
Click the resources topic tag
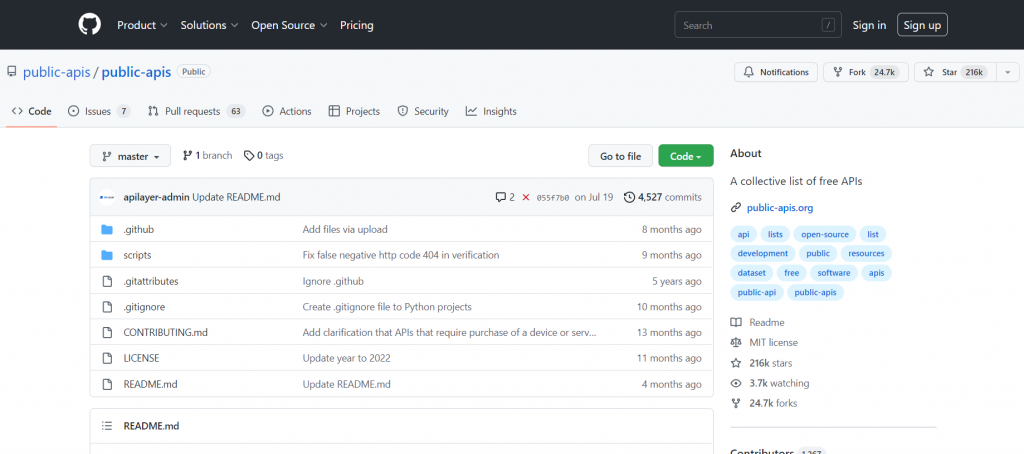[x=866, y=253]
